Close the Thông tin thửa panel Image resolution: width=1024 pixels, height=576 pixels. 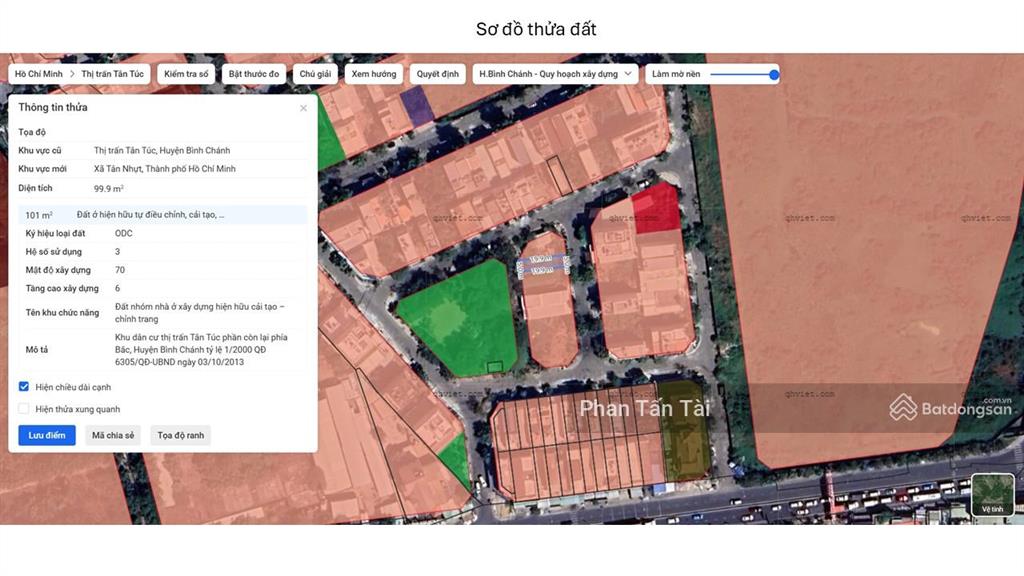tap(304, 108)
